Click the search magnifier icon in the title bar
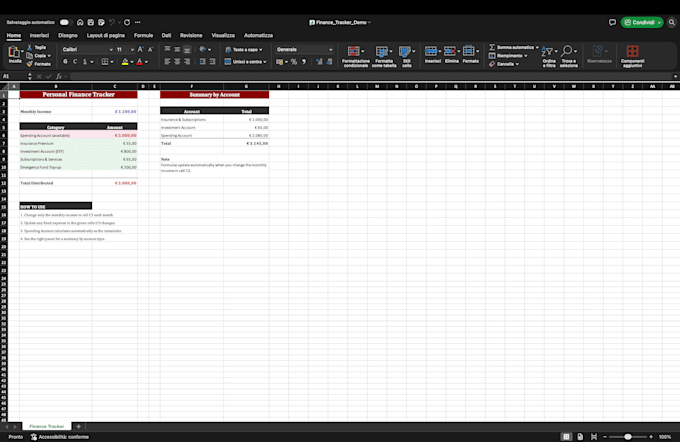This screenshot has width=680, height=442. [x=672, y=22]
